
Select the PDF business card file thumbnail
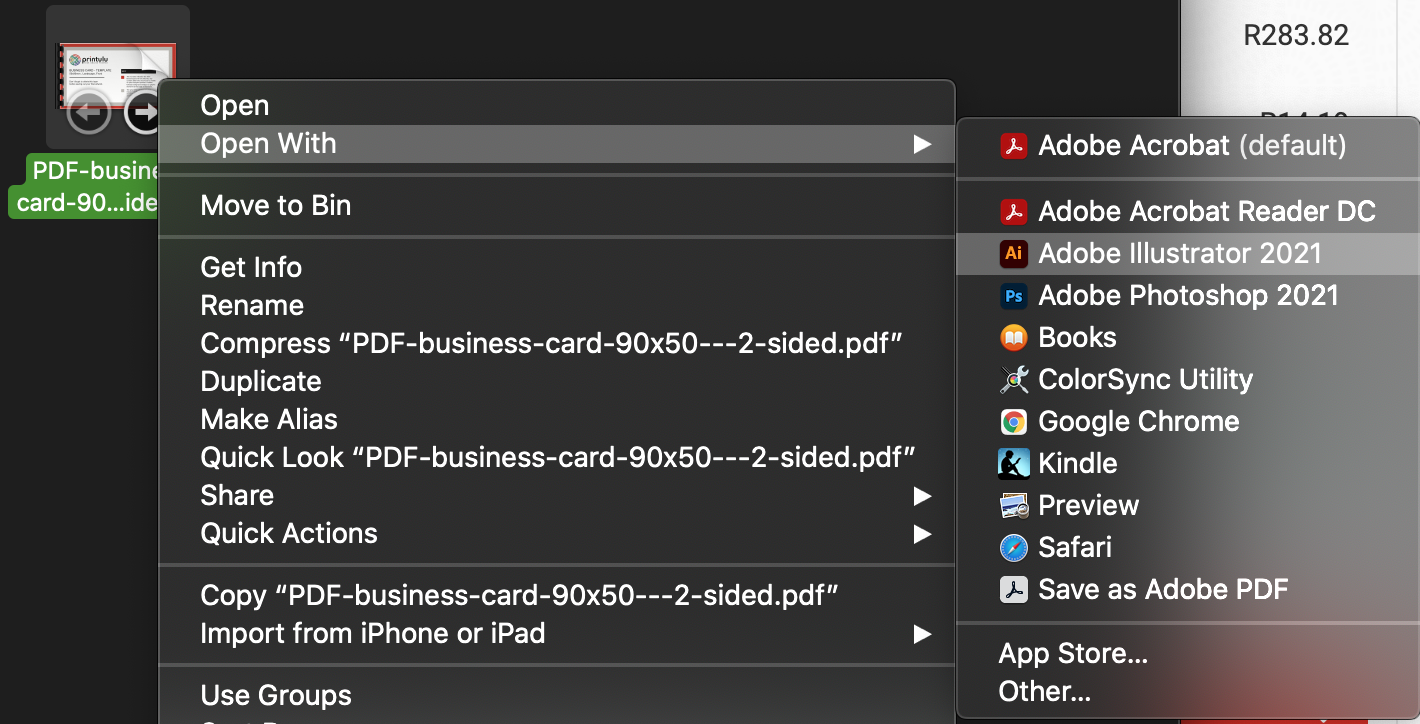click(x=117, y=77)
